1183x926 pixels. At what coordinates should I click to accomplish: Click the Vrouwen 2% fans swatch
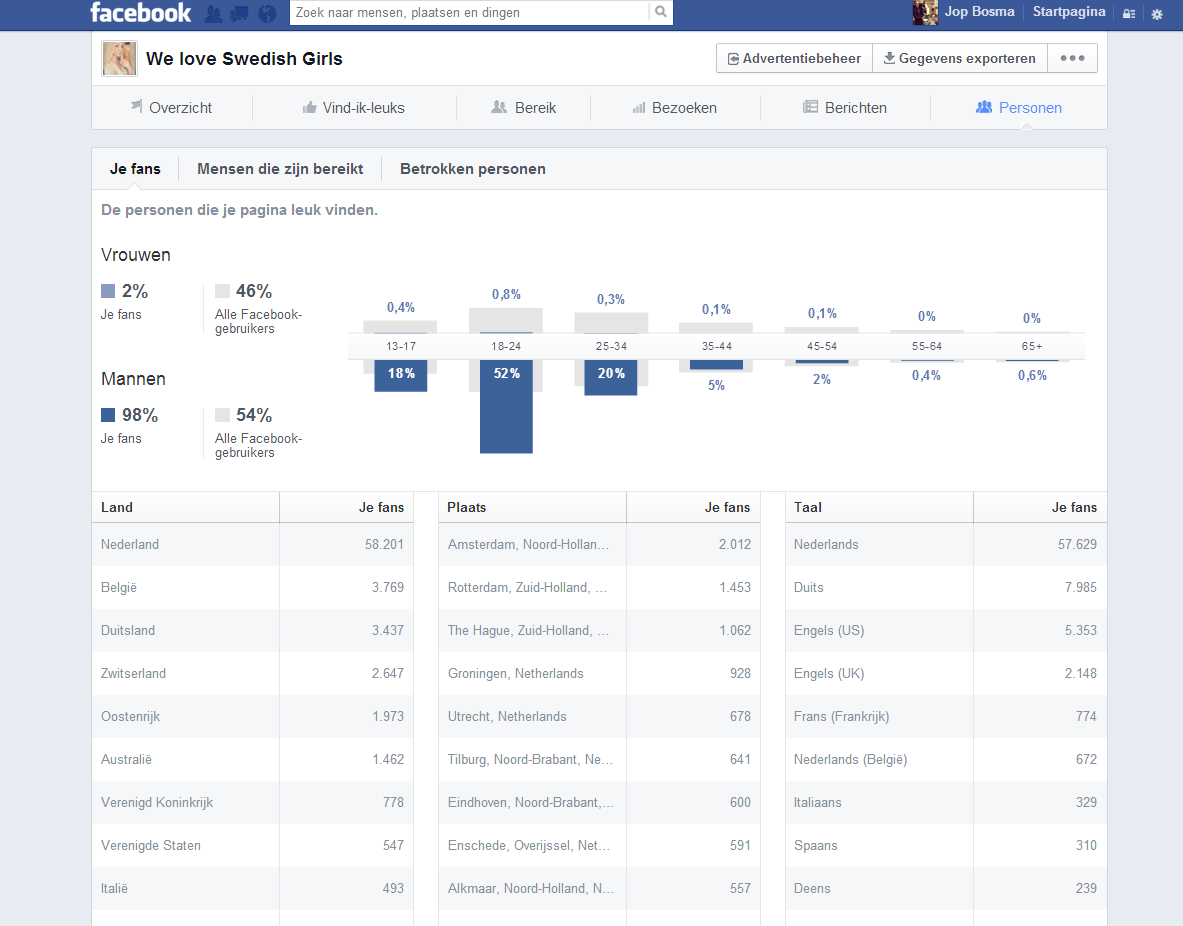pos(108,291)
